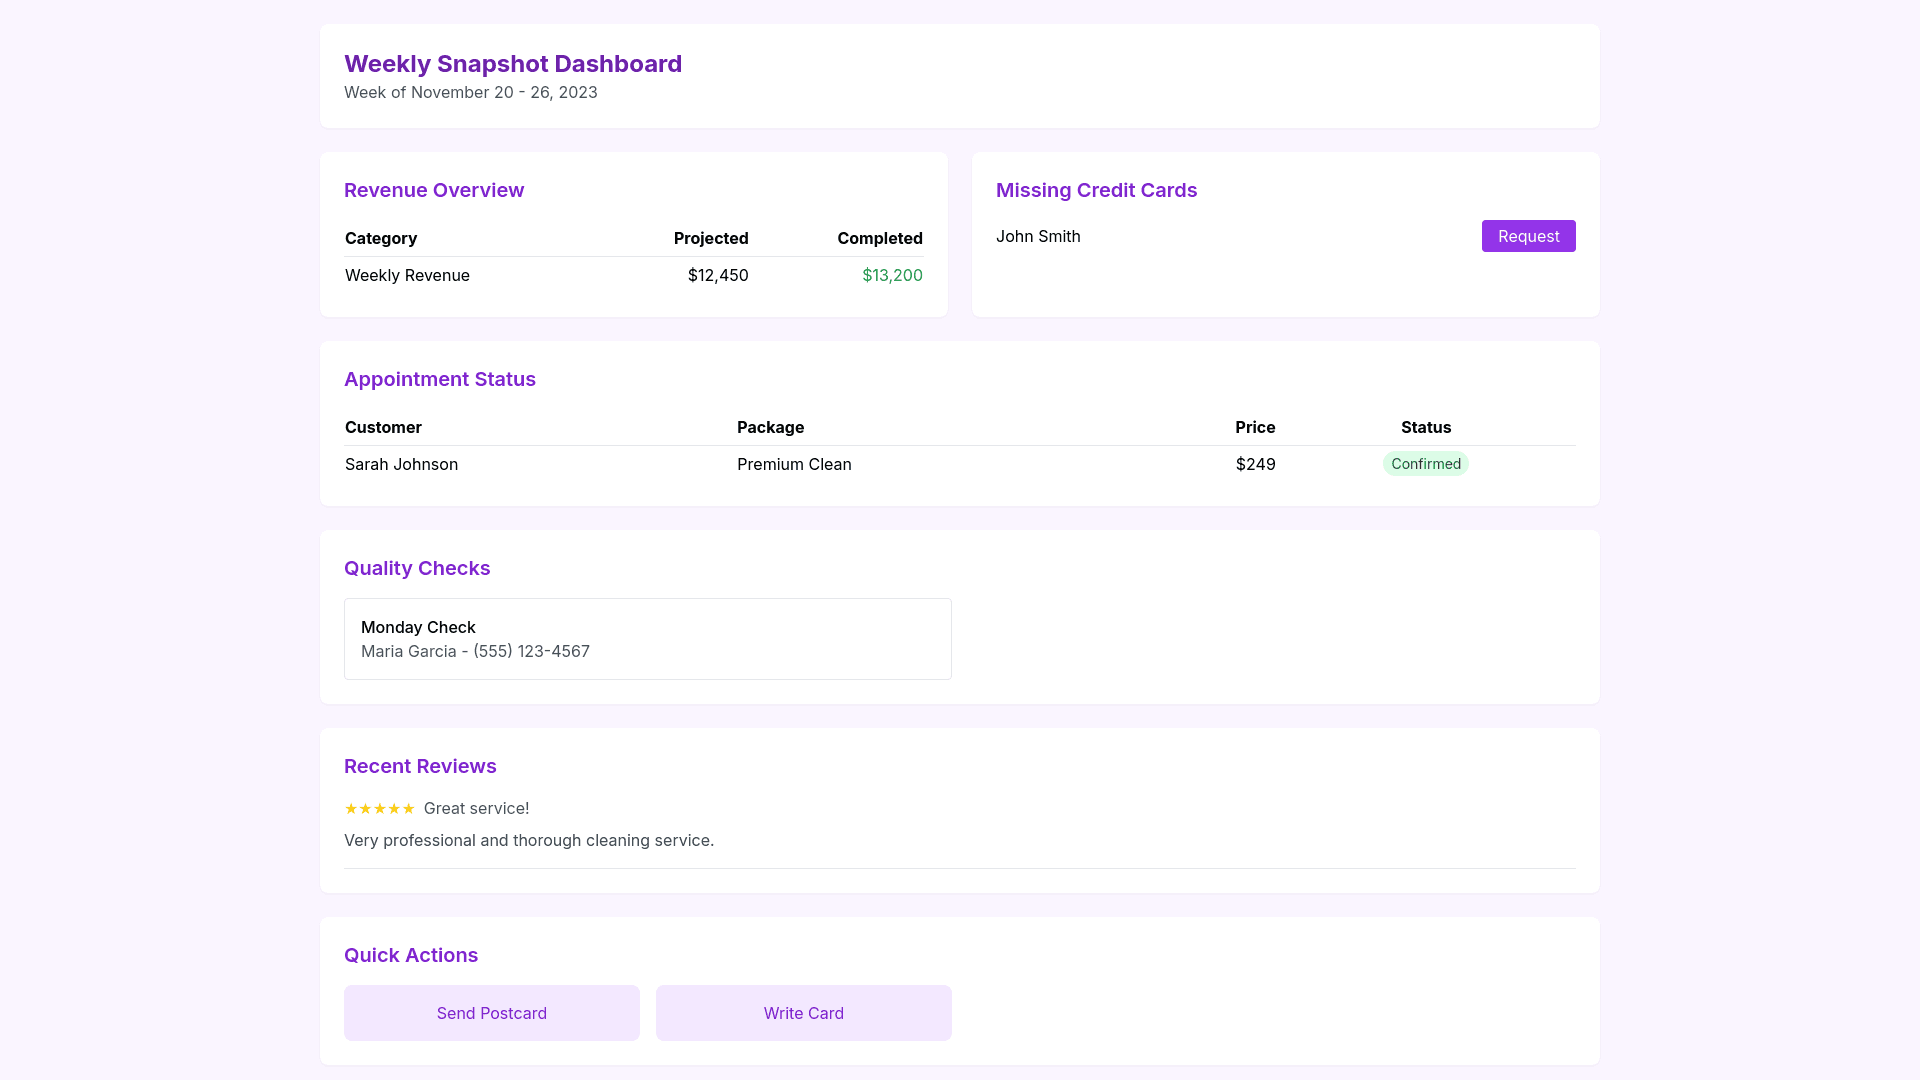Click the Customer column header
Image resolution: width=1920 pixels, height=1080 pixels.
click(383, 427)
